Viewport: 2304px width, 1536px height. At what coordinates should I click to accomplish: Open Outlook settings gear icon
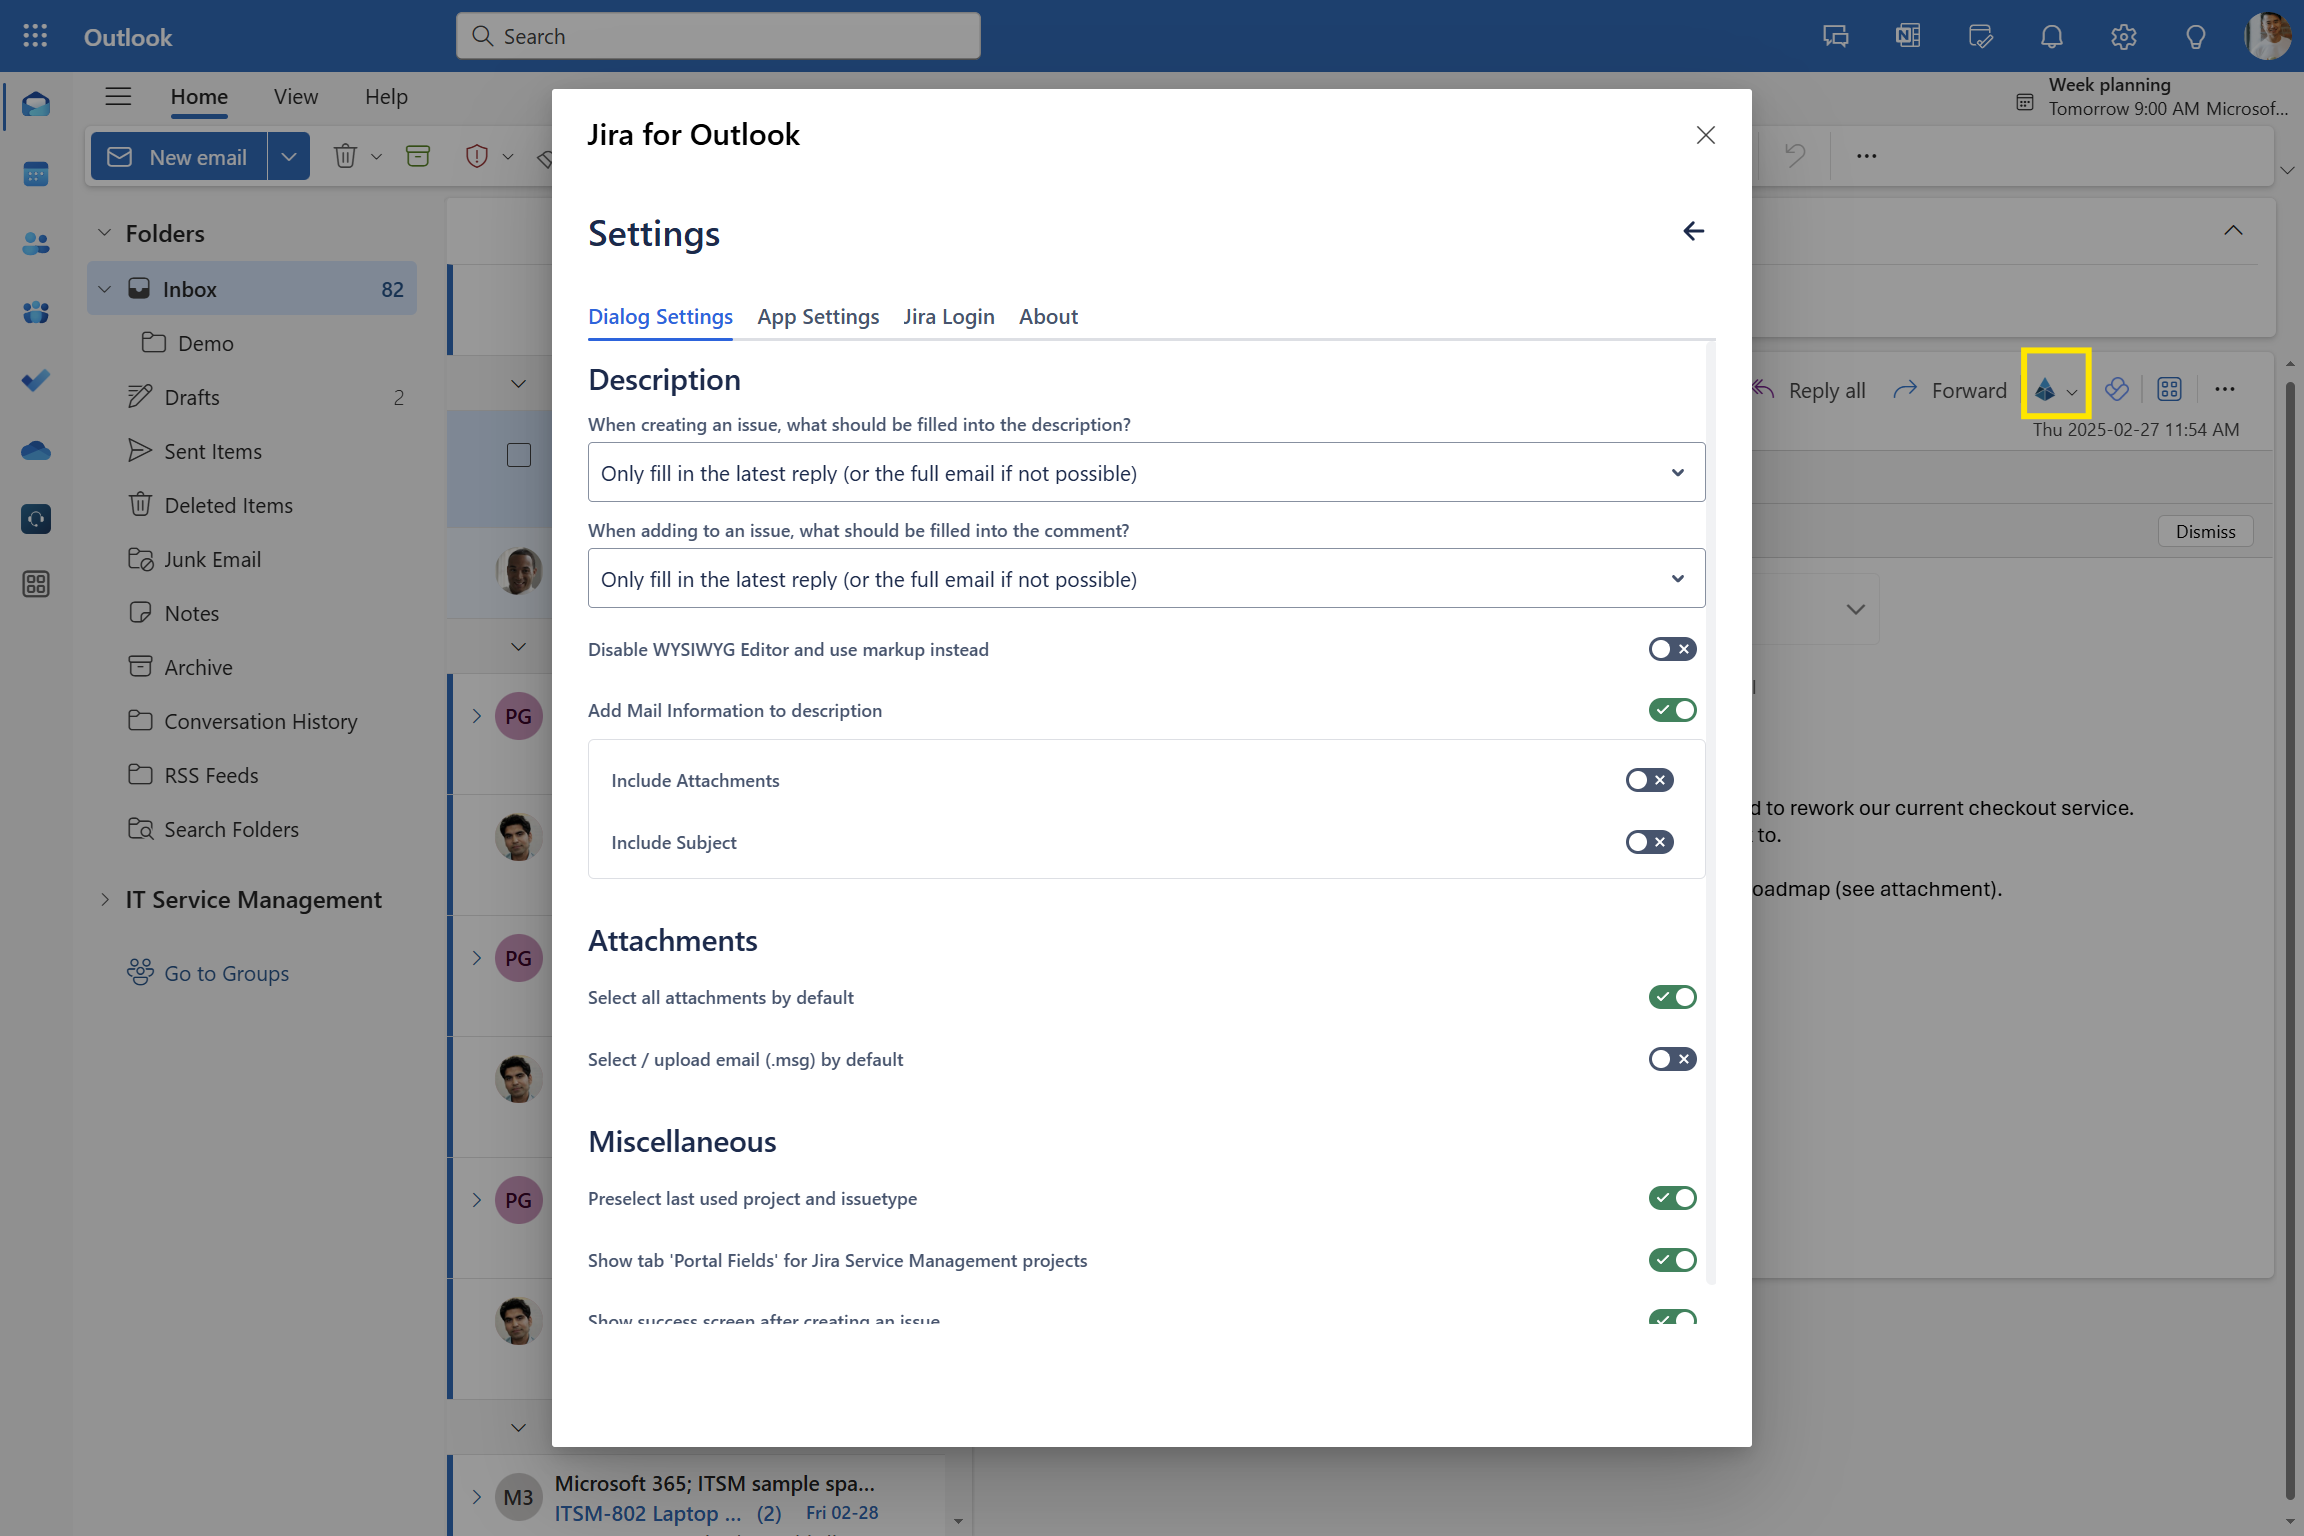[x=2123, y=36]
